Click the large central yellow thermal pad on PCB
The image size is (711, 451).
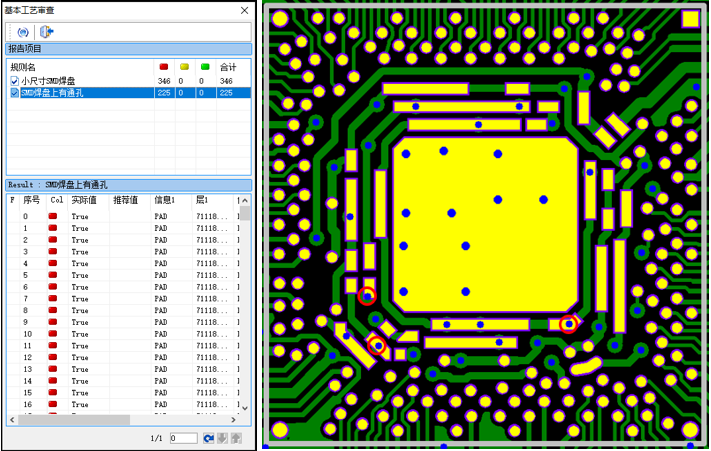click(x=485, y=224)
